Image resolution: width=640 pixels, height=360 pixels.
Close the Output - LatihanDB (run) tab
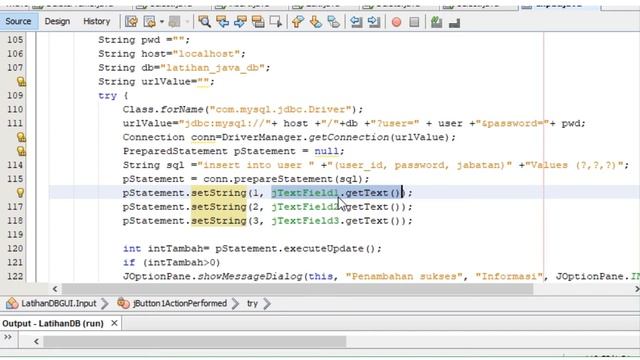point(114,323)
